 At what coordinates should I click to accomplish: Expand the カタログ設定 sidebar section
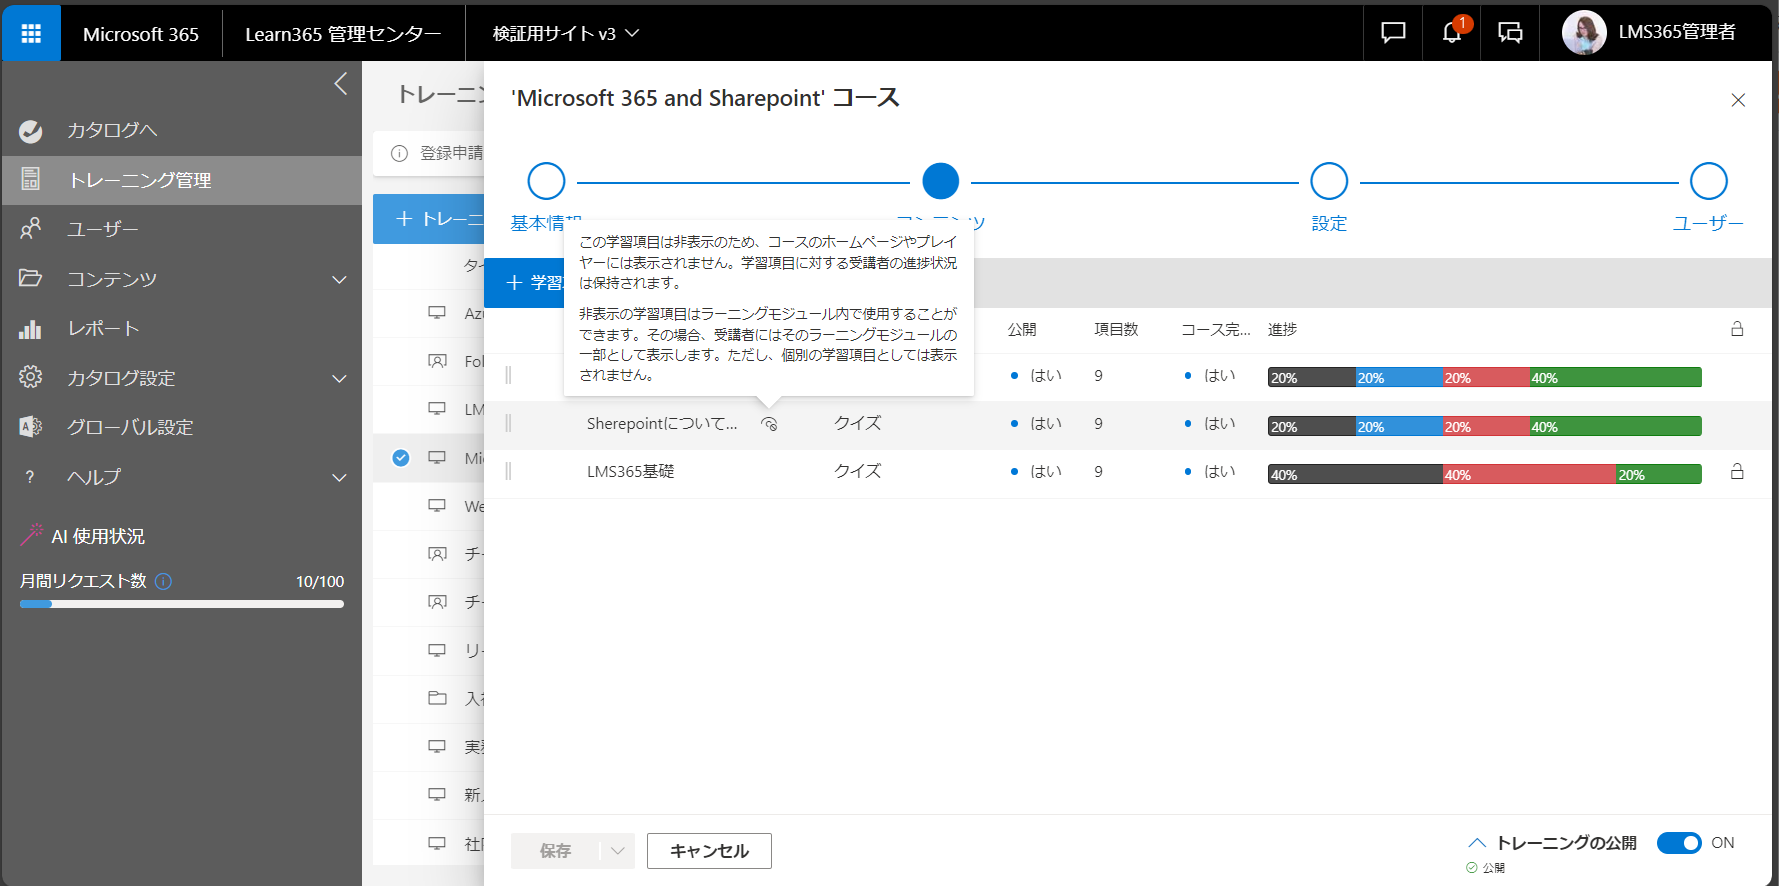[340, 378]
